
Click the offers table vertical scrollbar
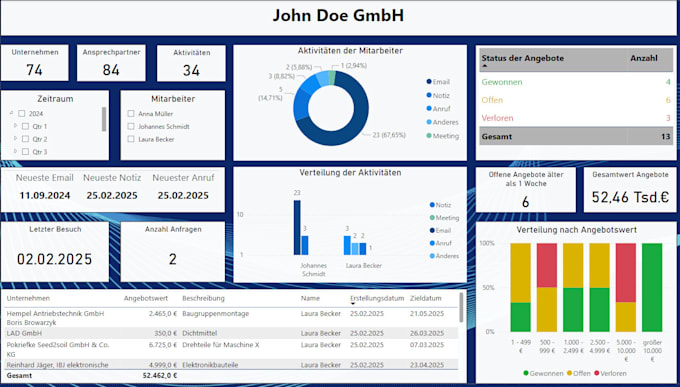pos(461,307)
